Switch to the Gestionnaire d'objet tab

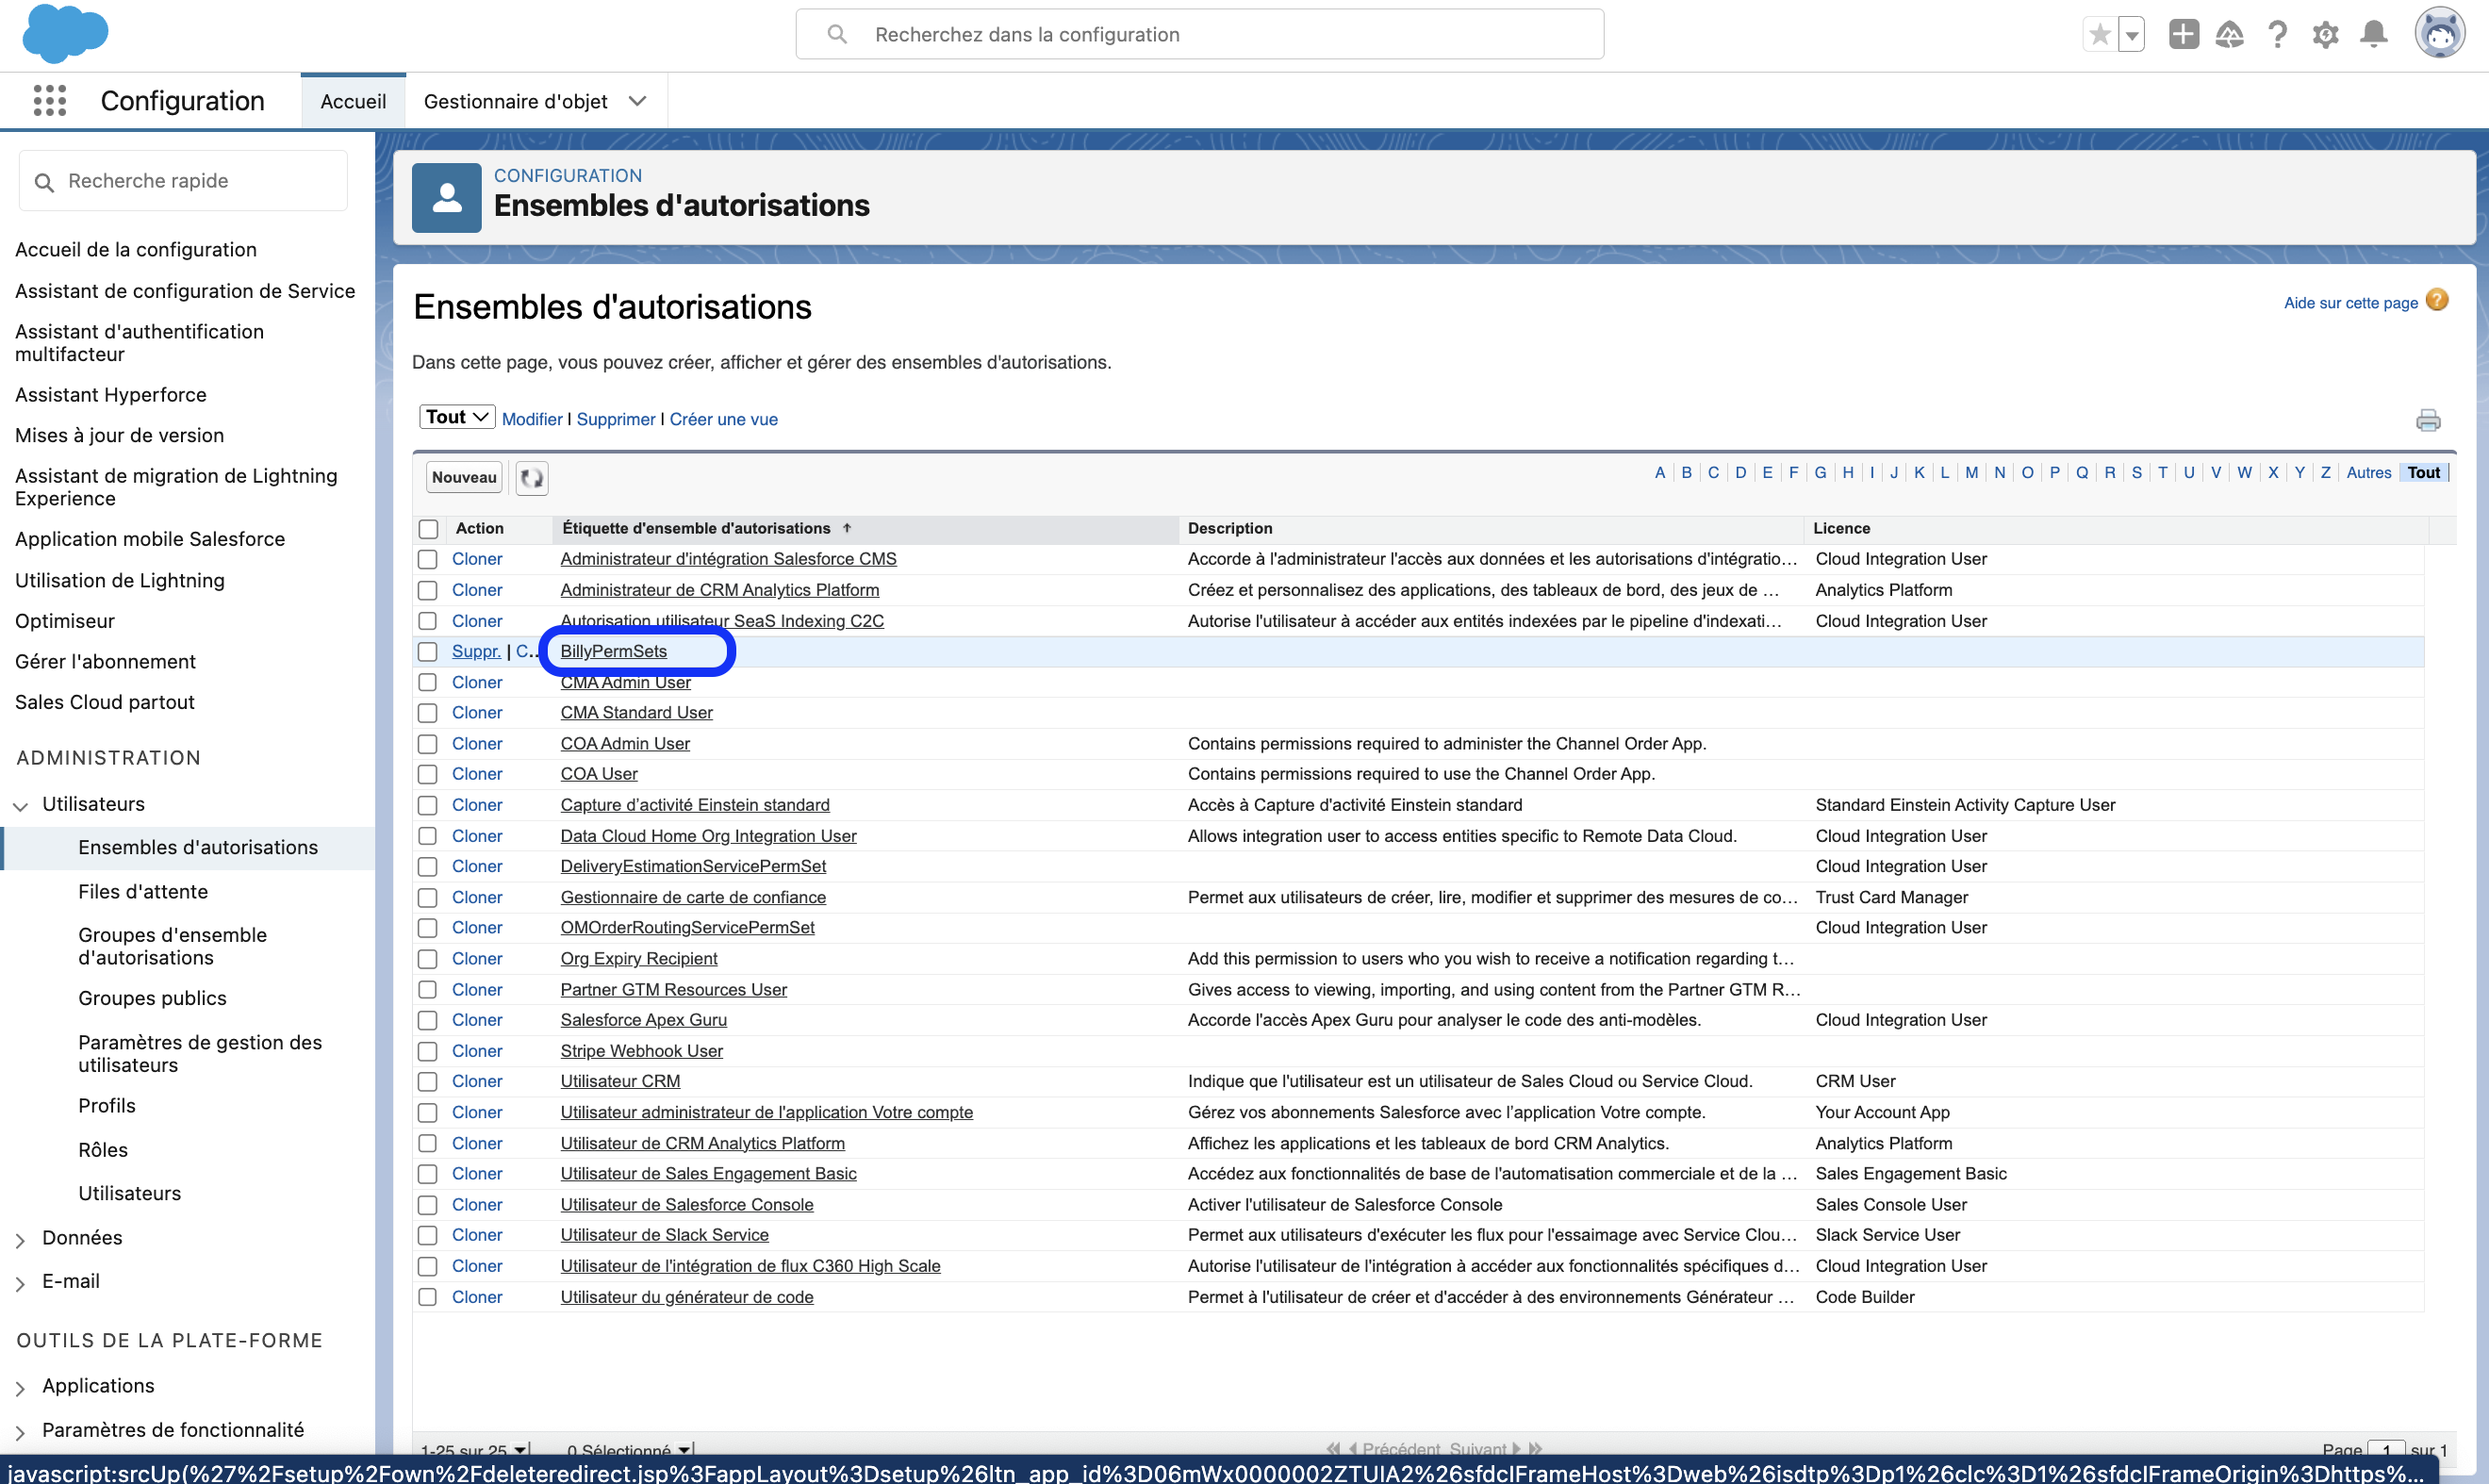(516, 101)
